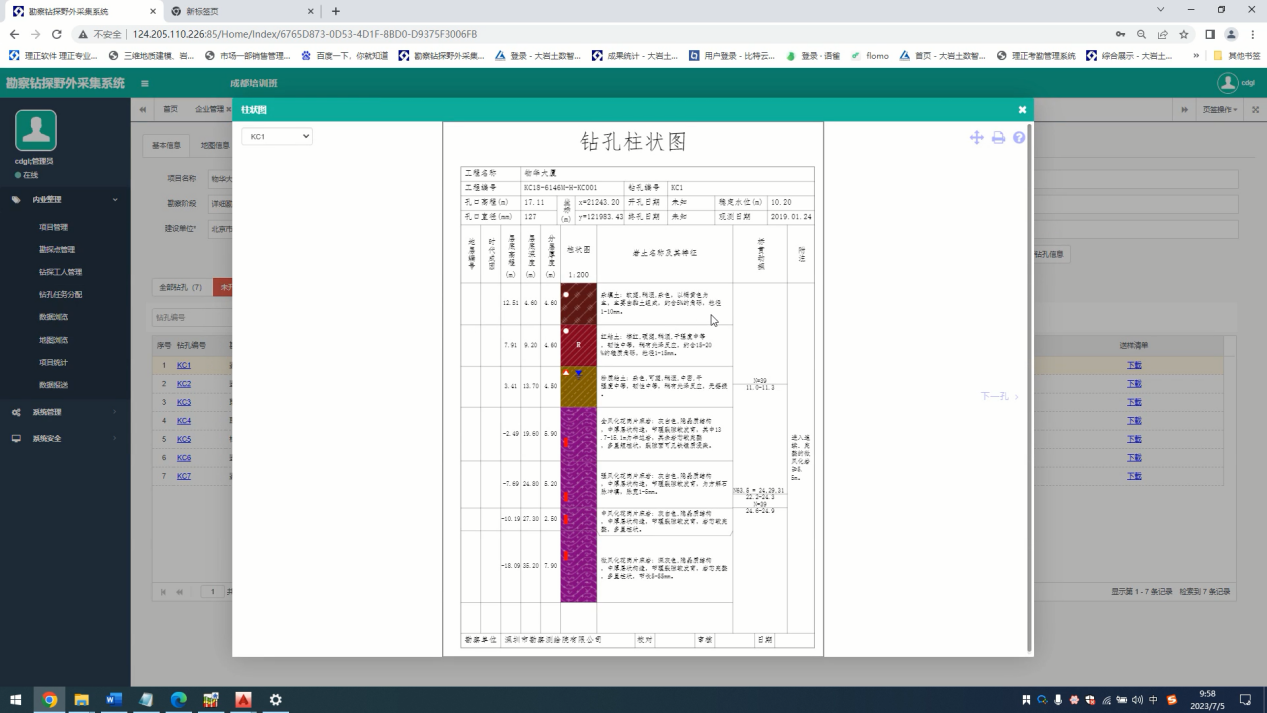The image size is (1267, 713).
Task: Click the 下载 link in the KC2 row
Action: [x=1133, y=384]
